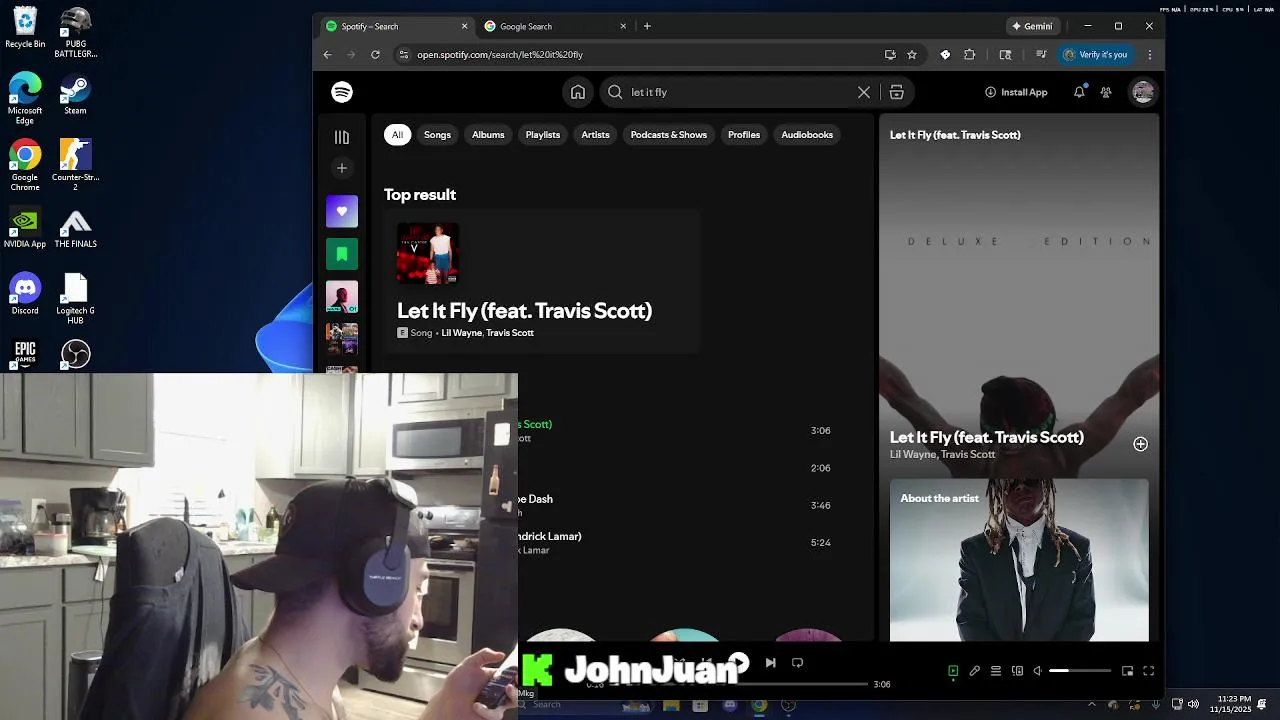
Task: Bookmark this page with star icon
Action: tap(912, 55)
